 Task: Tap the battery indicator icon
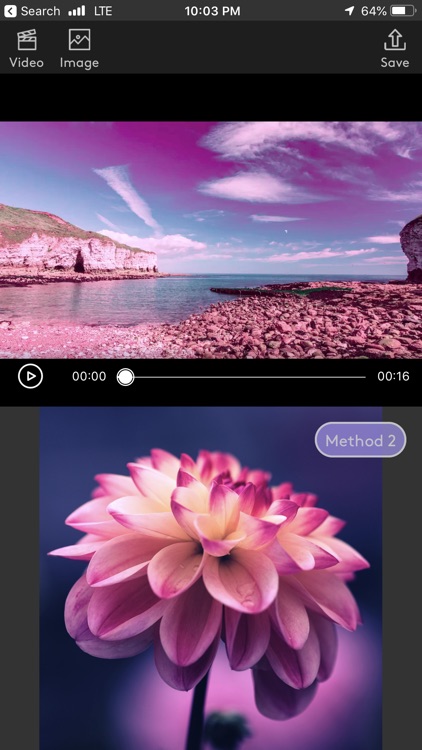[403, 11]
